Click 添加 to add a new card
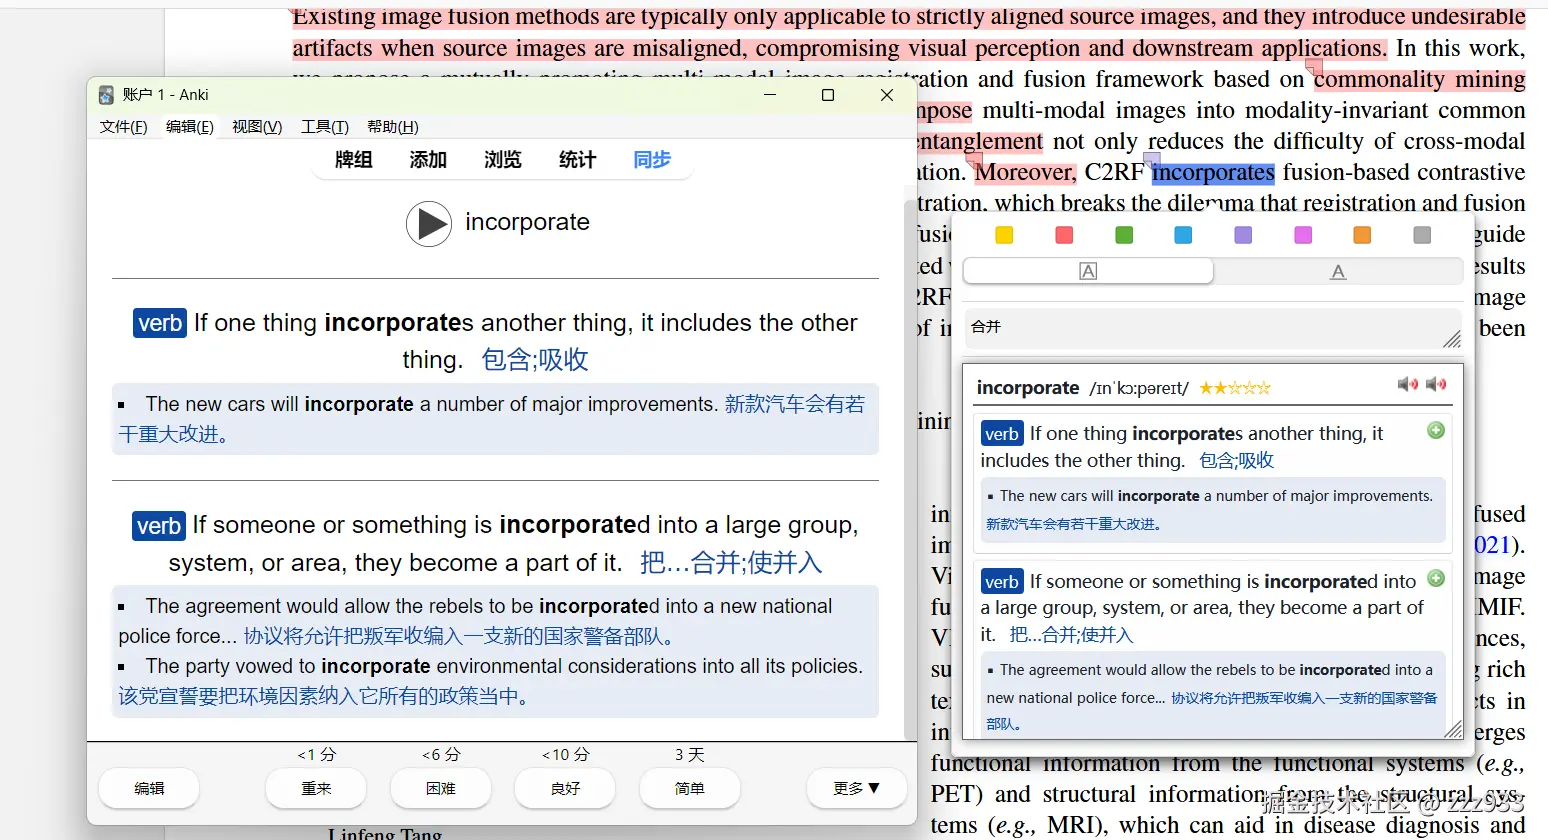The image size is (1548, 840). click(428, 159)
